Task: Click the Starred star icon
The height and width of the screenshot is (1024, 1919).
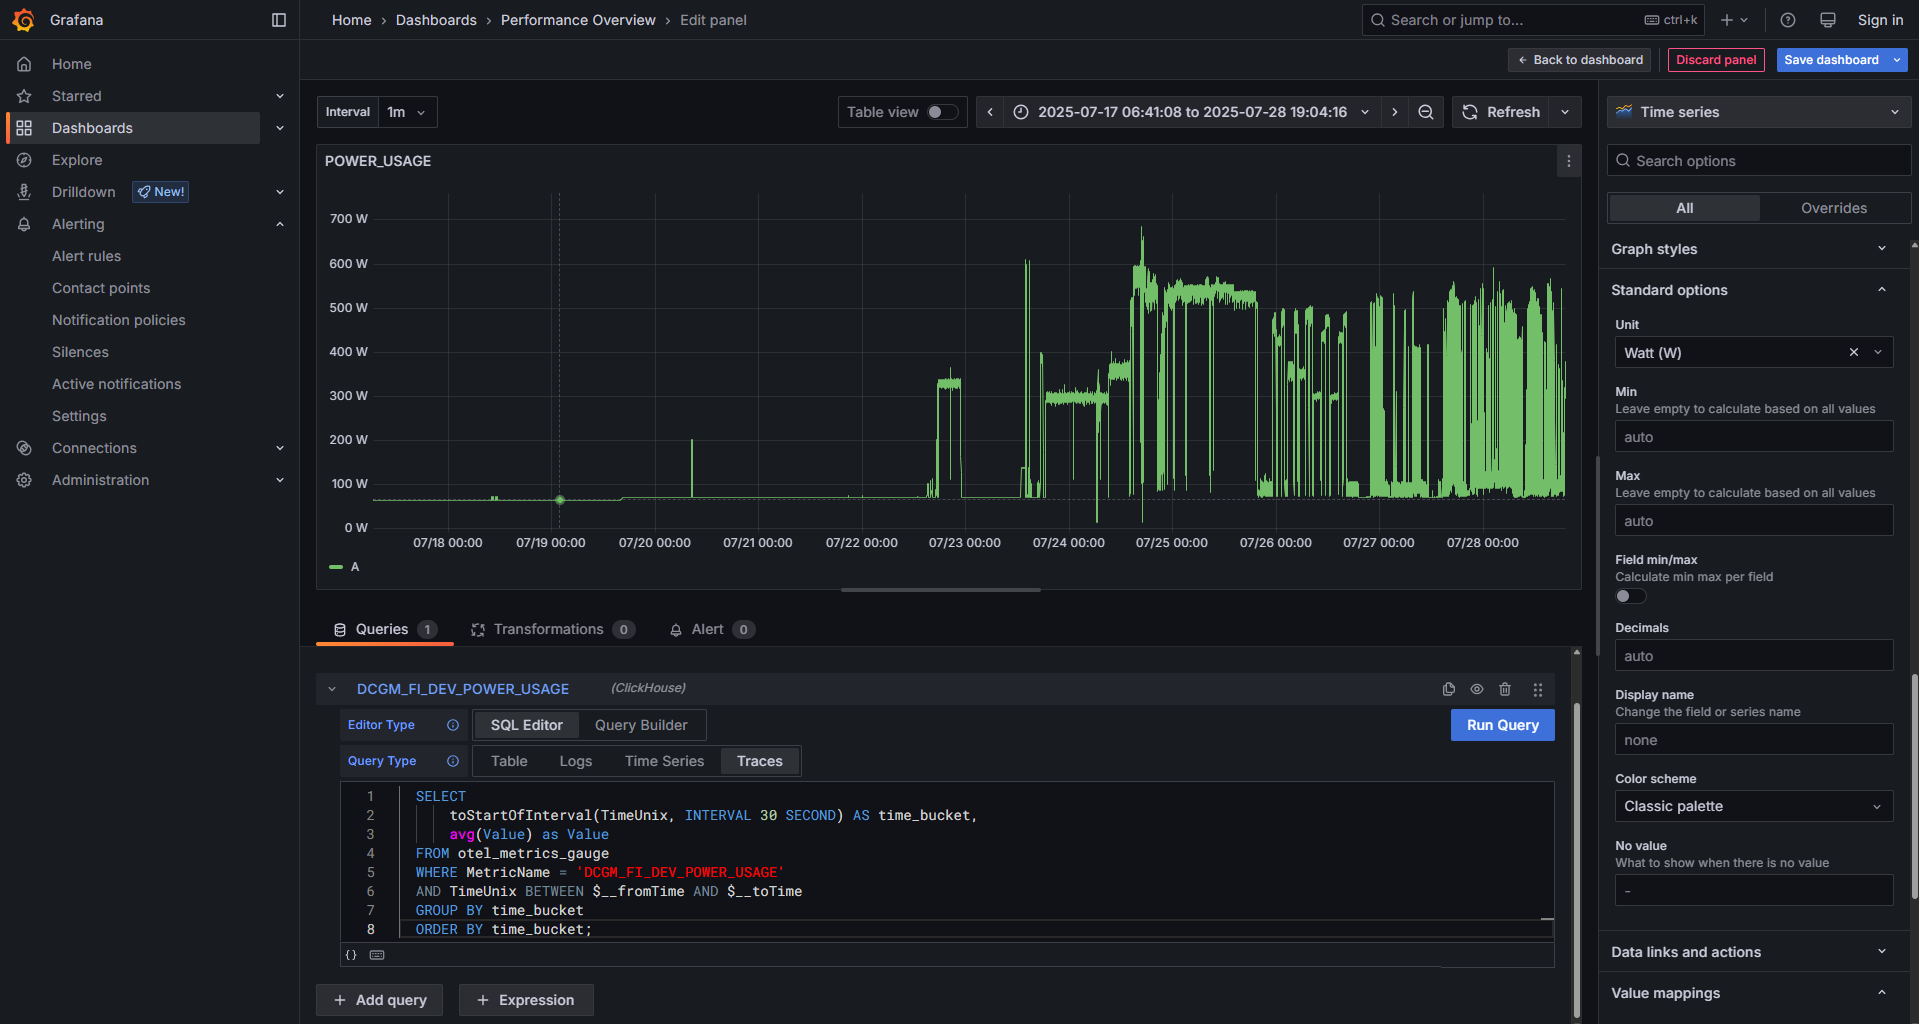Action: [24, 96]
